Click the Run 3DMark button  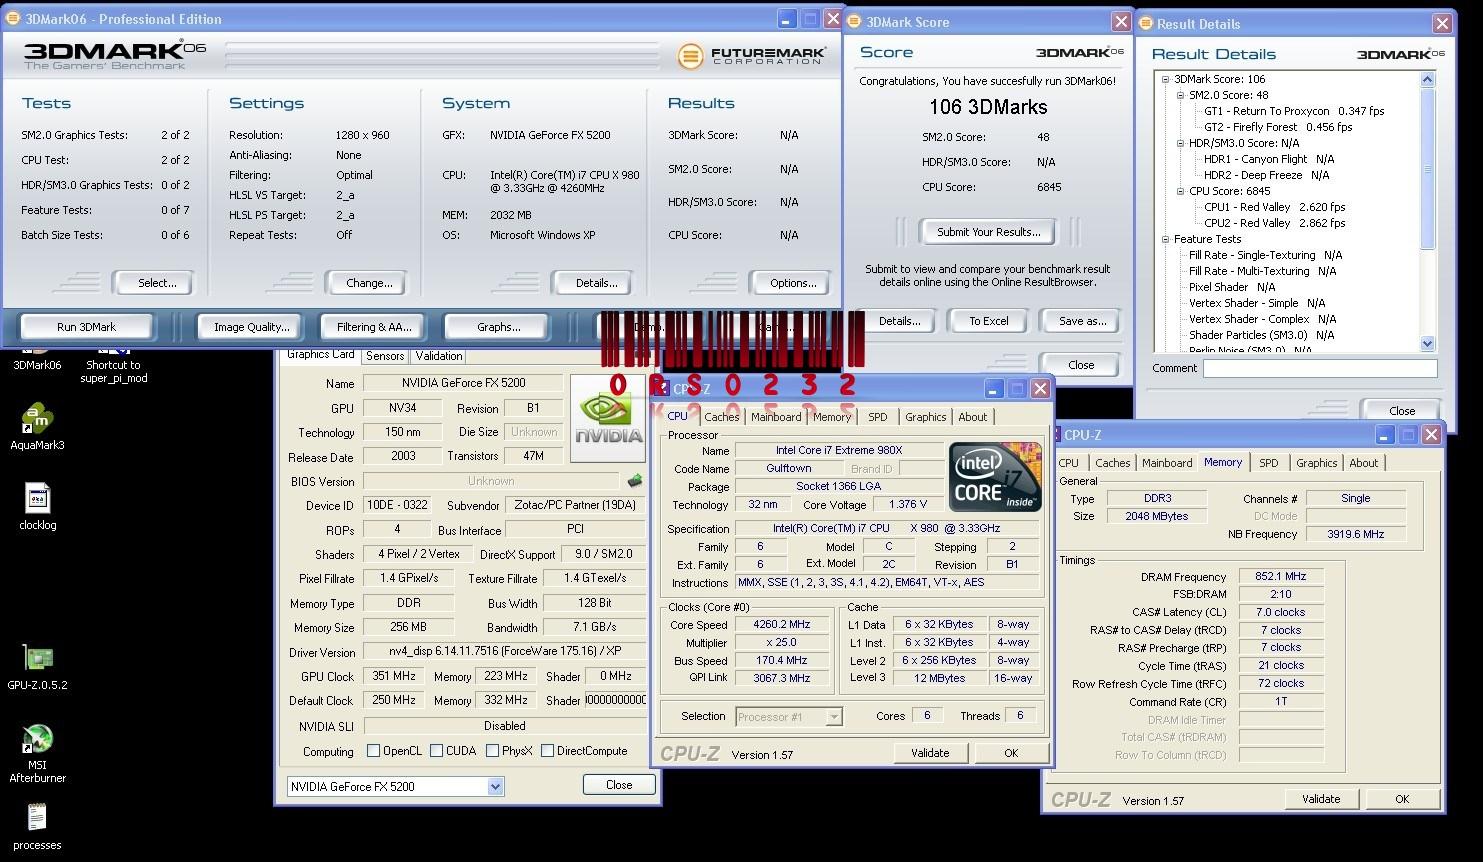click(87, 327)
